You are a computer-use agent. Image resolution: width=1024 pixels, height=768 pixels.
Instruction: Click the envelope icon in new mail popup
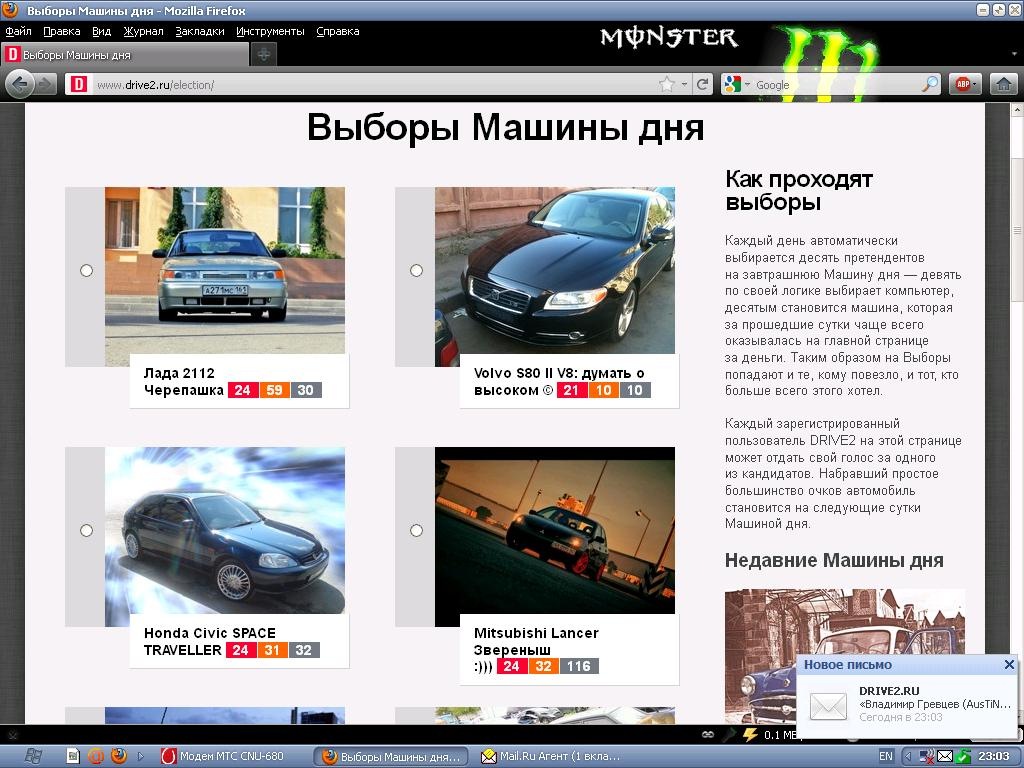click(x=828, y=706)
